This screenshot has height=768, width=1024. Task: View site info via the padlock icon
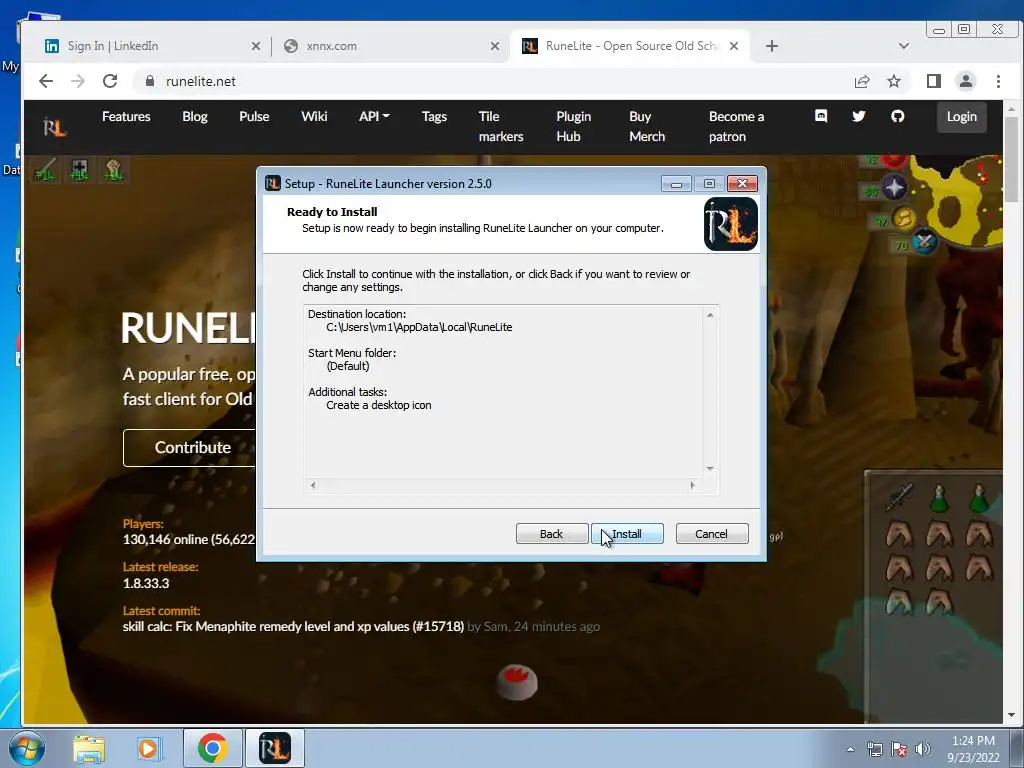click(150, 81)
